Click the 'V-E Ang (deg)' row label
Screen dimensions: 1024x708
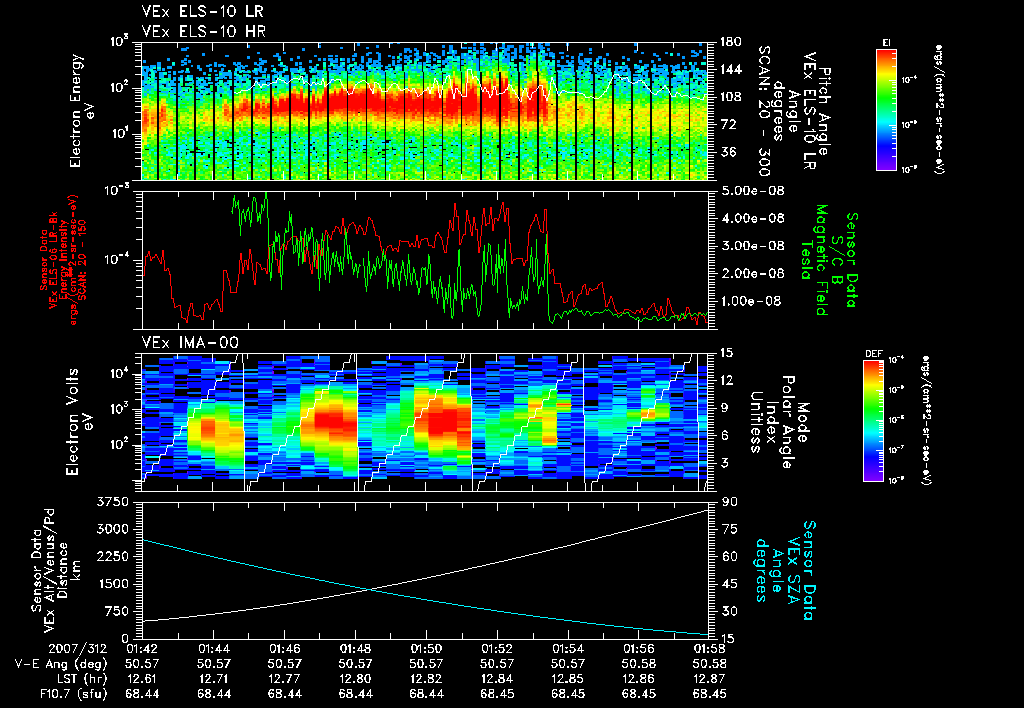(61, 664)
